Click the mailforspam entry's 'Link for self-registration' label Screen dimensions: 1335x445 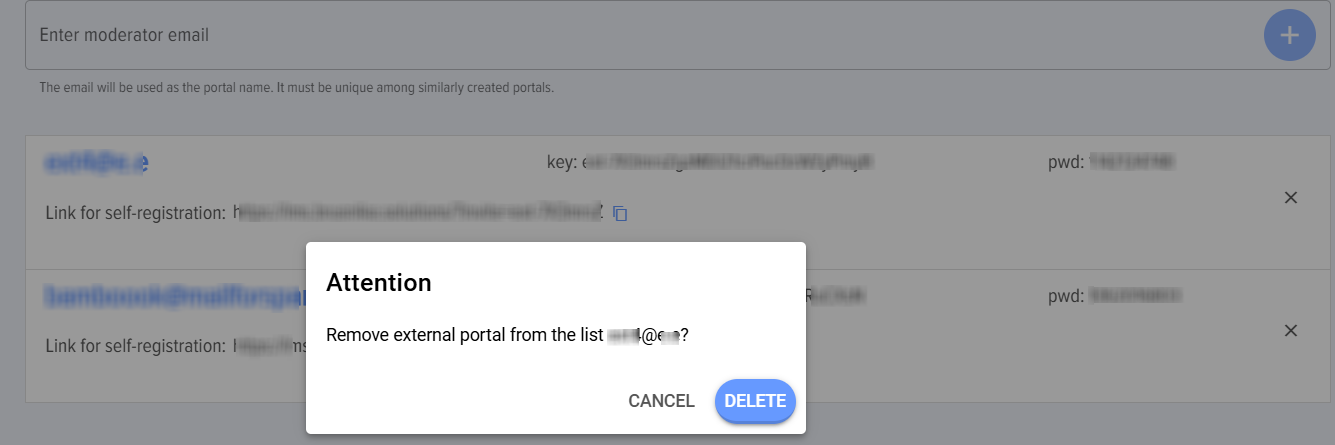coord(136,346)
